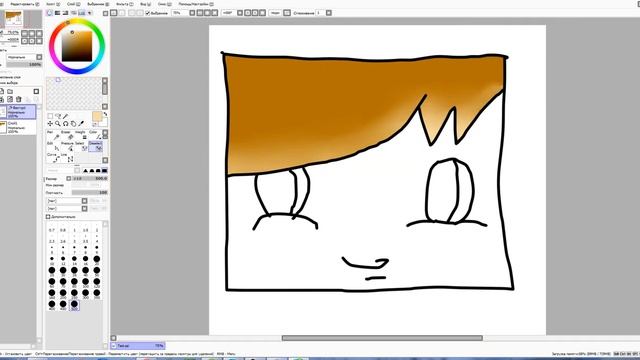Select the eyedropper tool

click(81, 124)
